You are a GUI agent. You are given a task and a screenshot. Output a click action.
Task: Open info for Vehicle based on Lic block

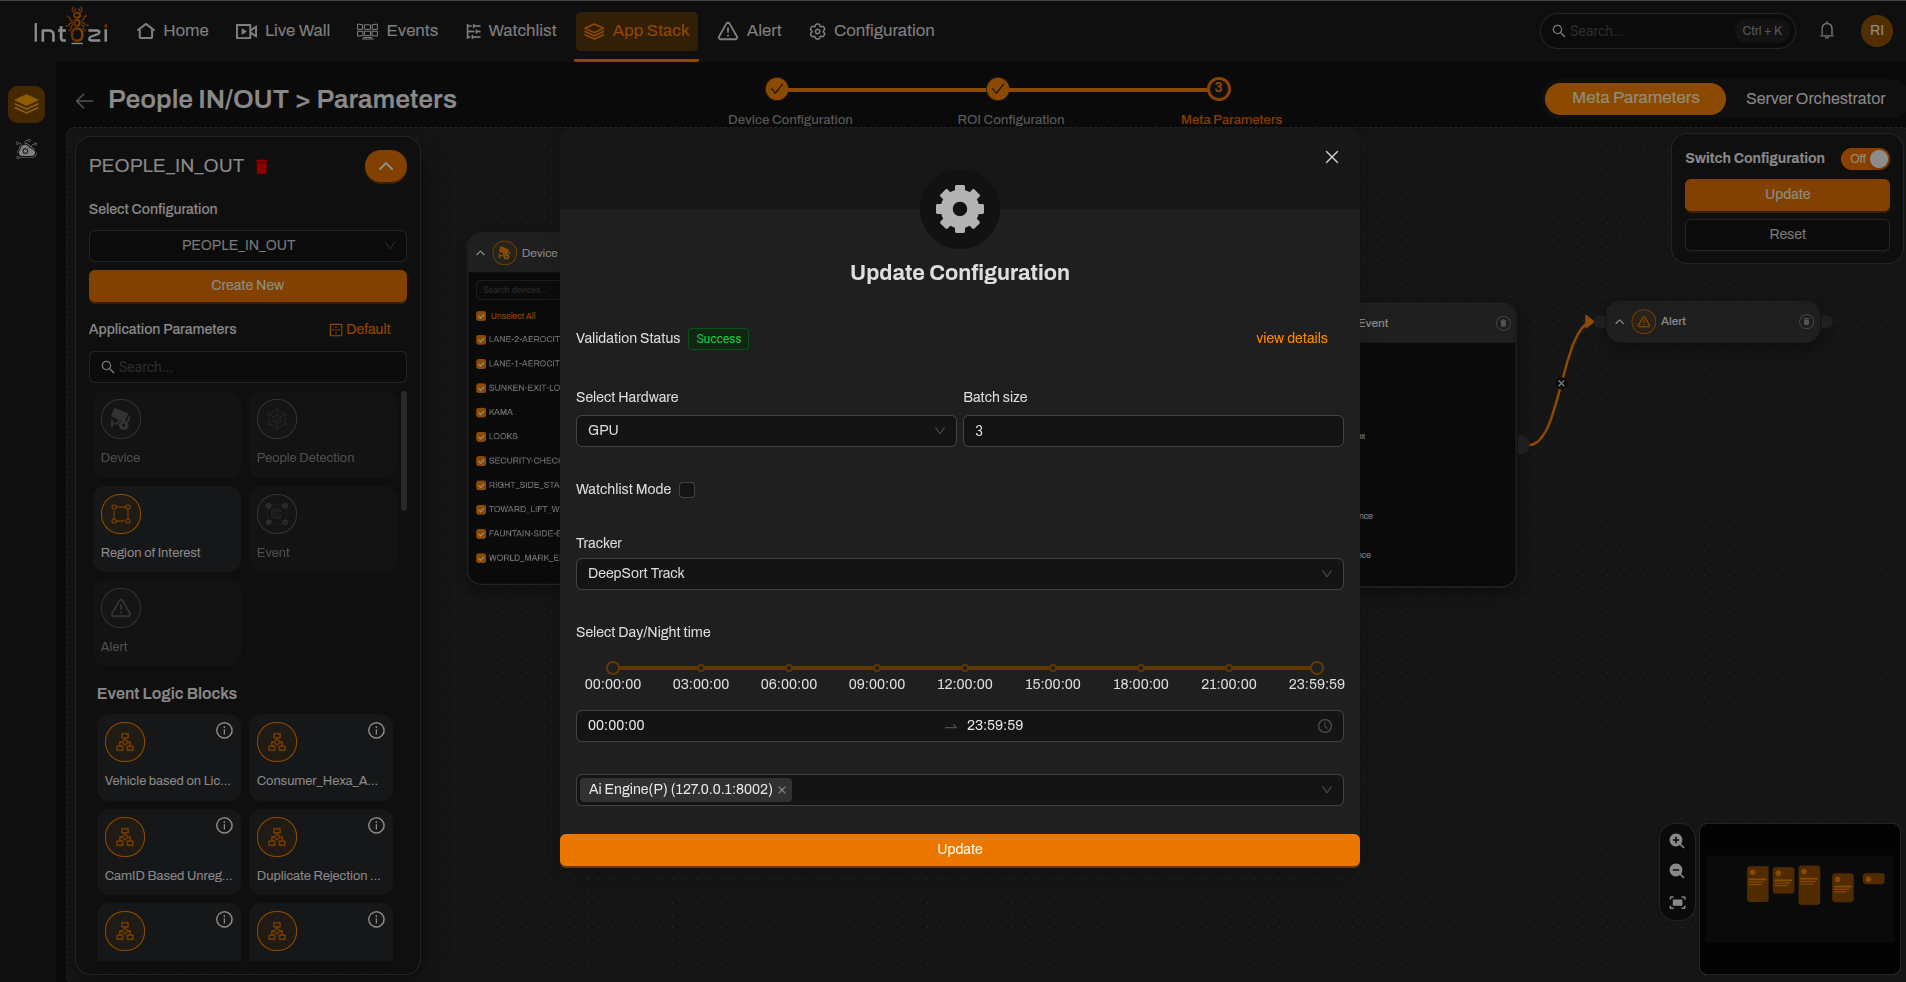point(224,731)
